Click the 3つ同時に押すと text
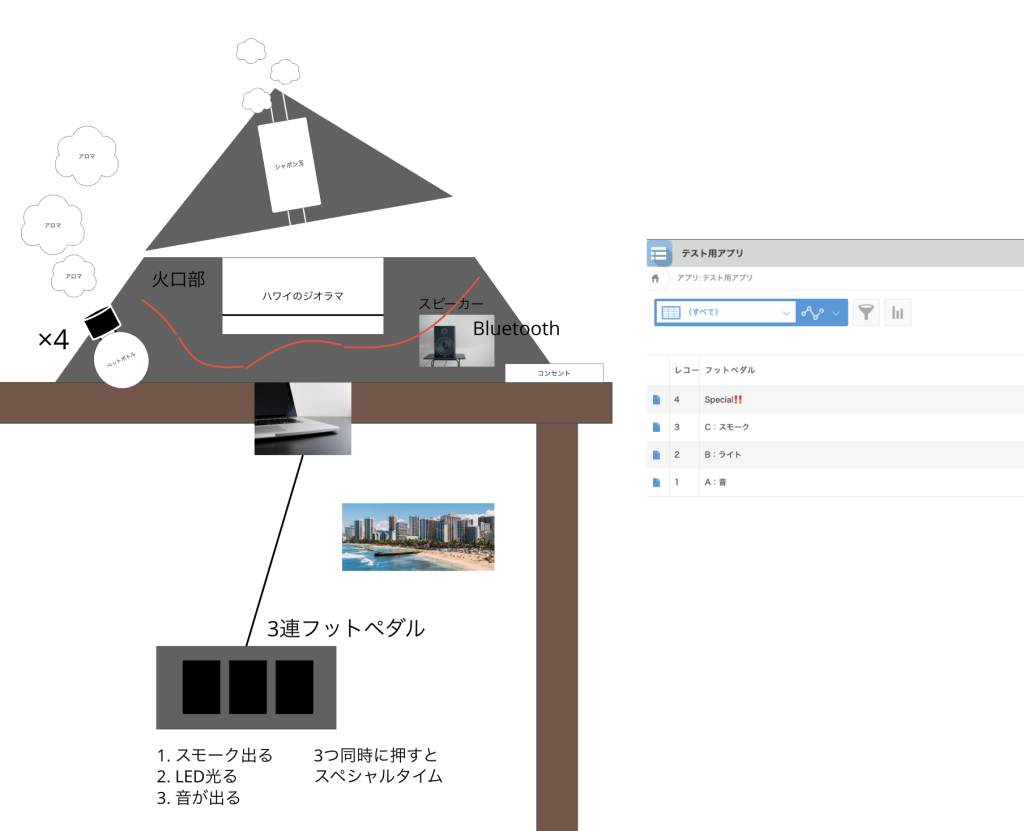The width and height of the screenshot is (1024, 831). click(x=376, y=755)
